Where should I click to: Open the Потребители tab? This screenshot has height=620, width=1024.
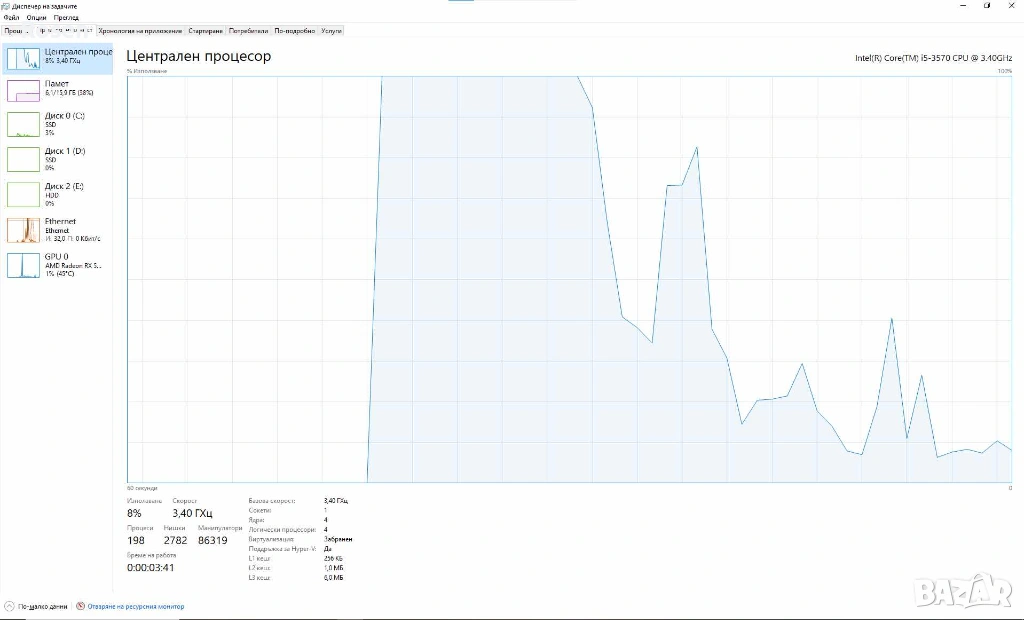[x=249, y=31]
